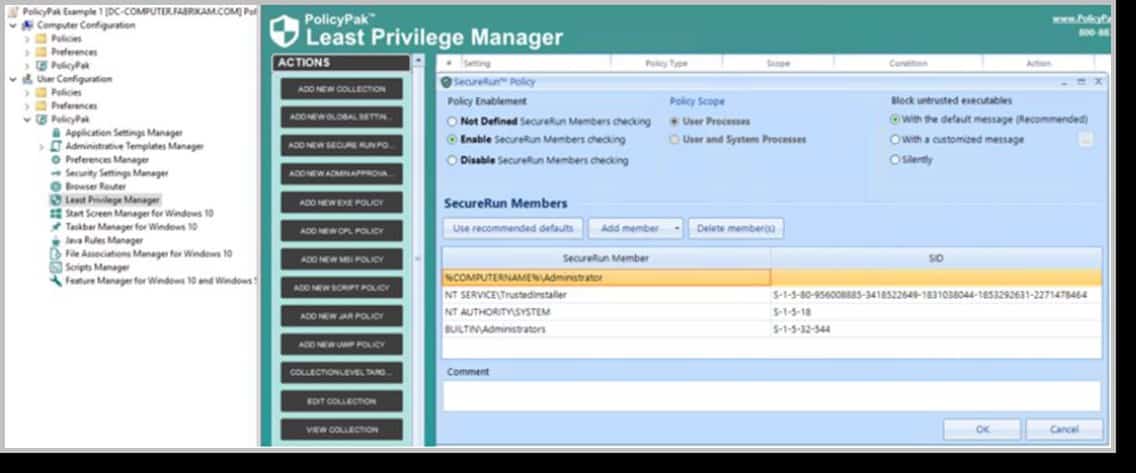Select NT SERVICE\TrustedInstaller member row

[x=772, y=295]
